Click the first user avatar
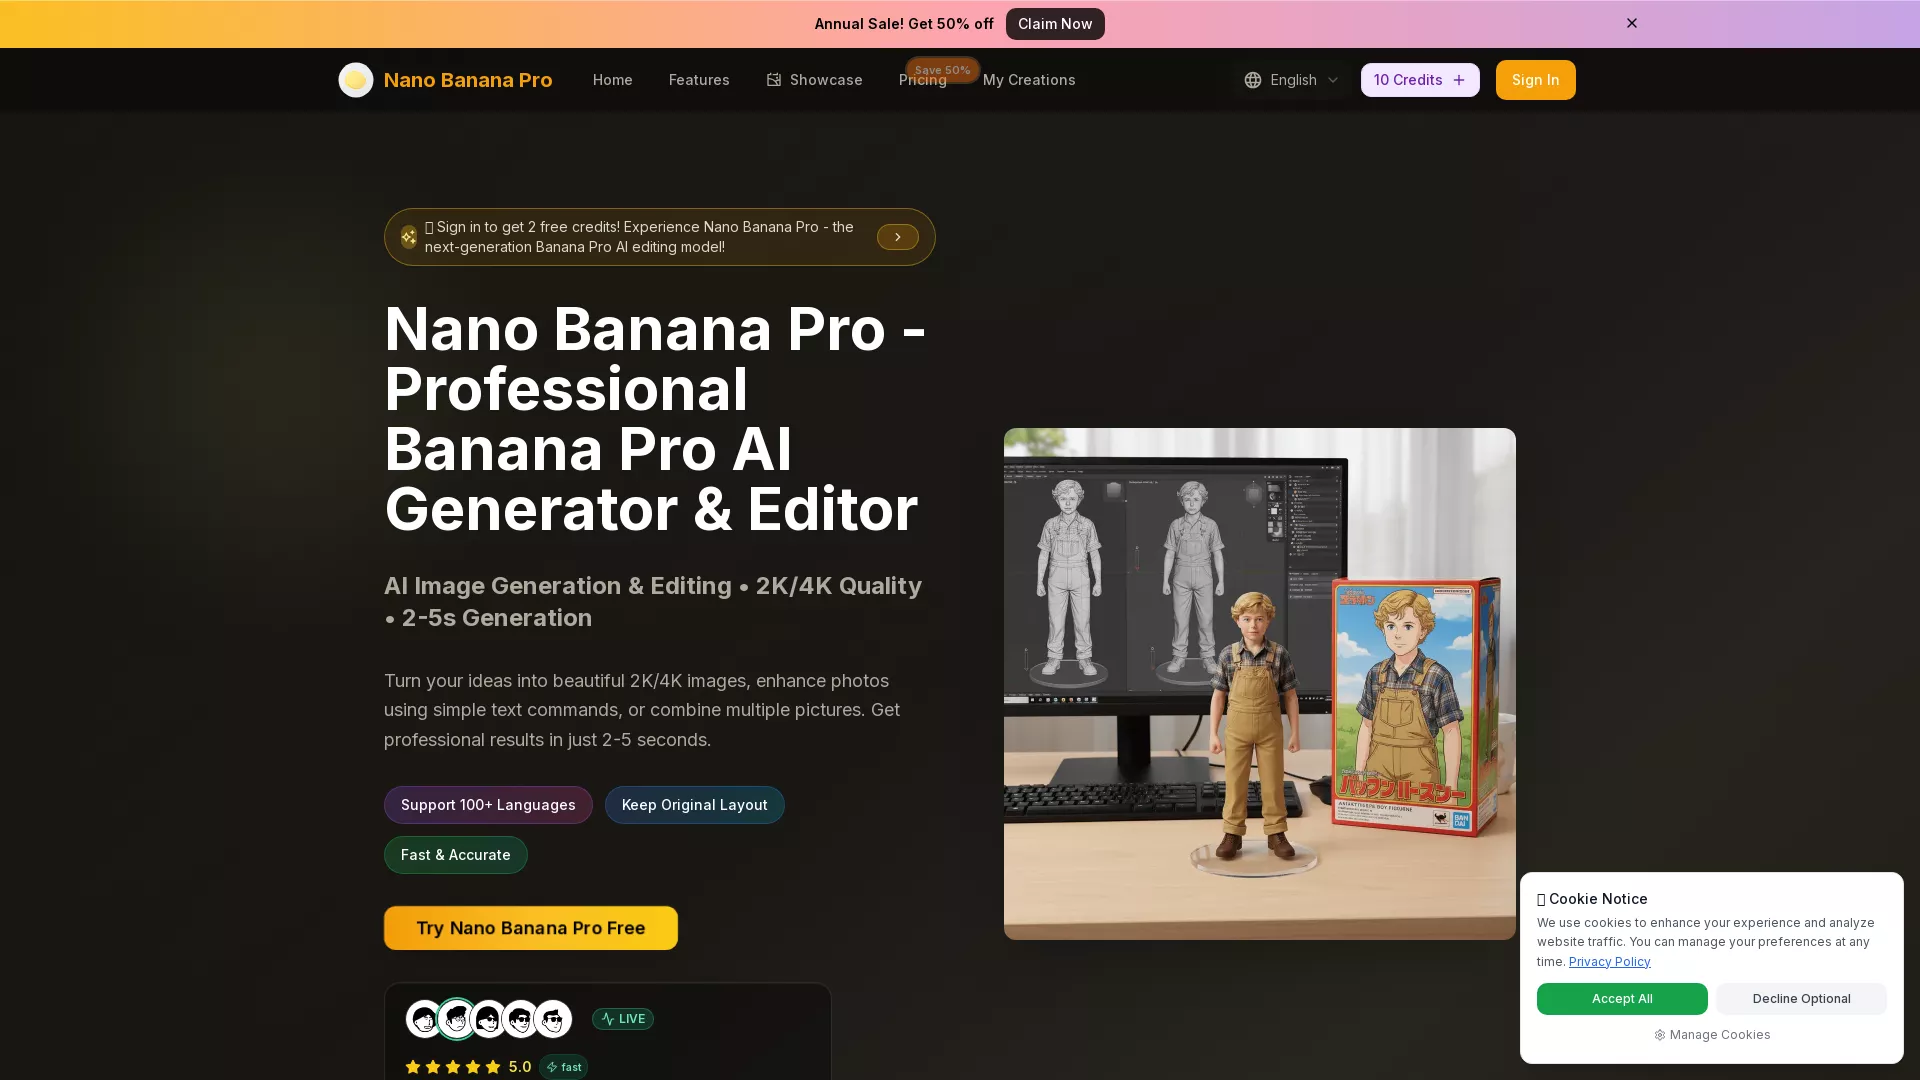The width and height of the screenshot is (1920, 1080). click(424, 1019)
